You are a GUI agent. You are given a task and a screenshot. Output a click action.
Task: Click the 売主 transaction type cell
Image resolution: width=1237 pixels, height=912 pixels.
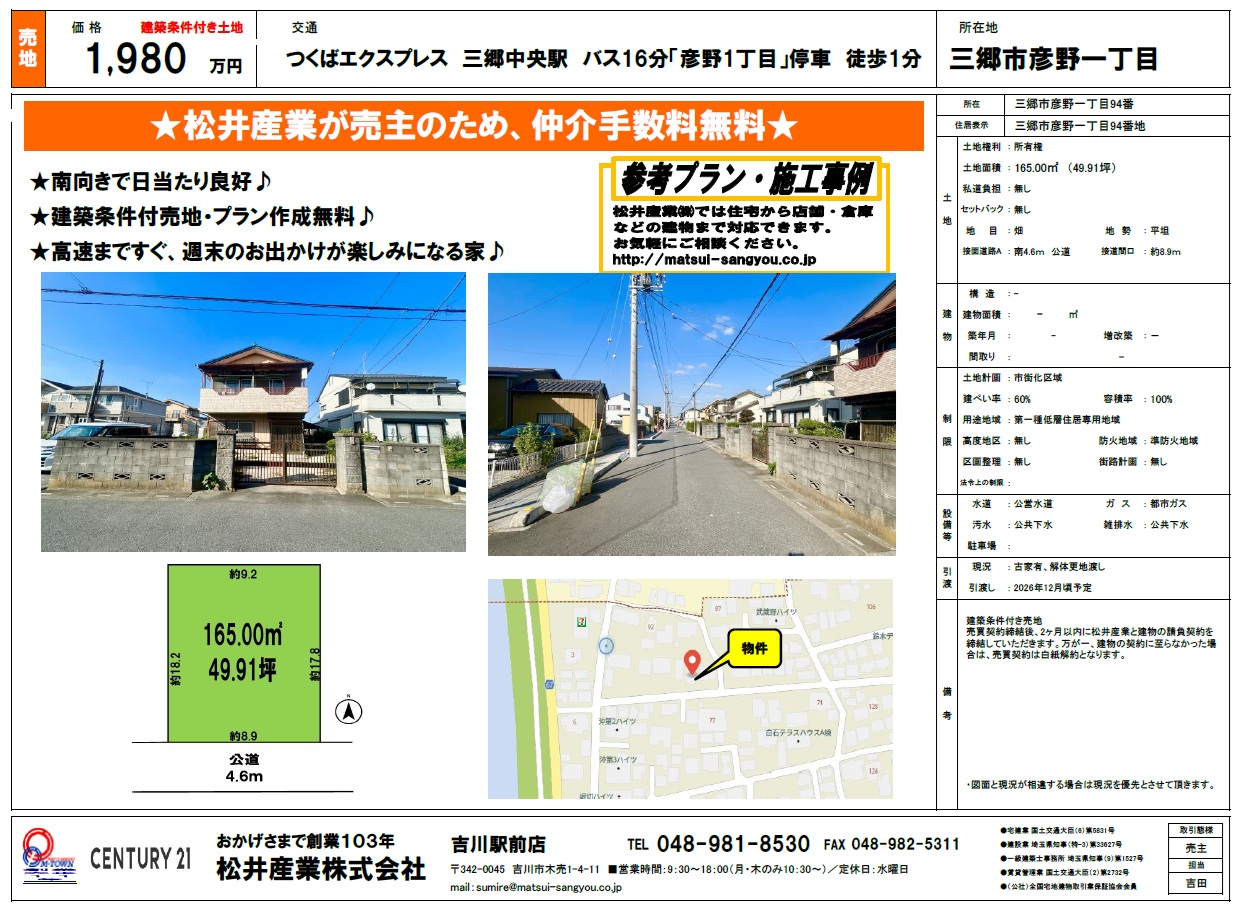point(1195,848)
